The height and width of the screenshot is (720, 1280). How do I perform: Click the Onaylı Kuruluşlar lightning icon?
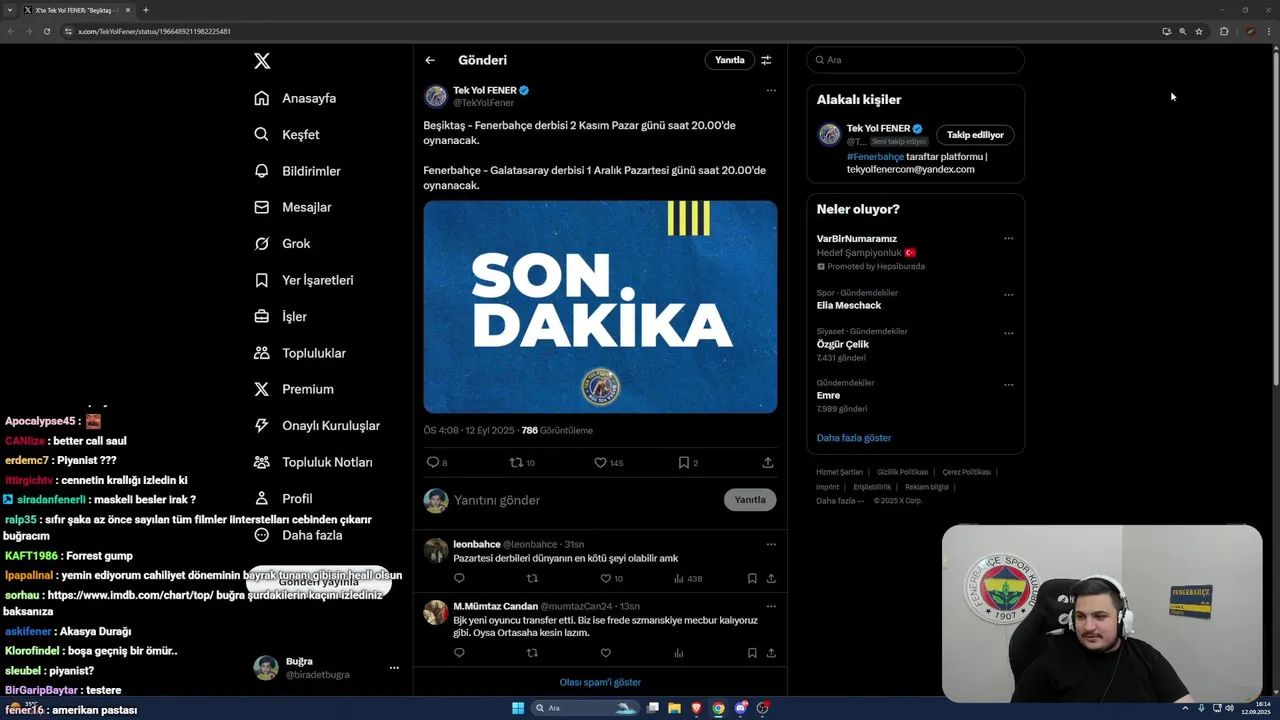[x=262, y=425]
